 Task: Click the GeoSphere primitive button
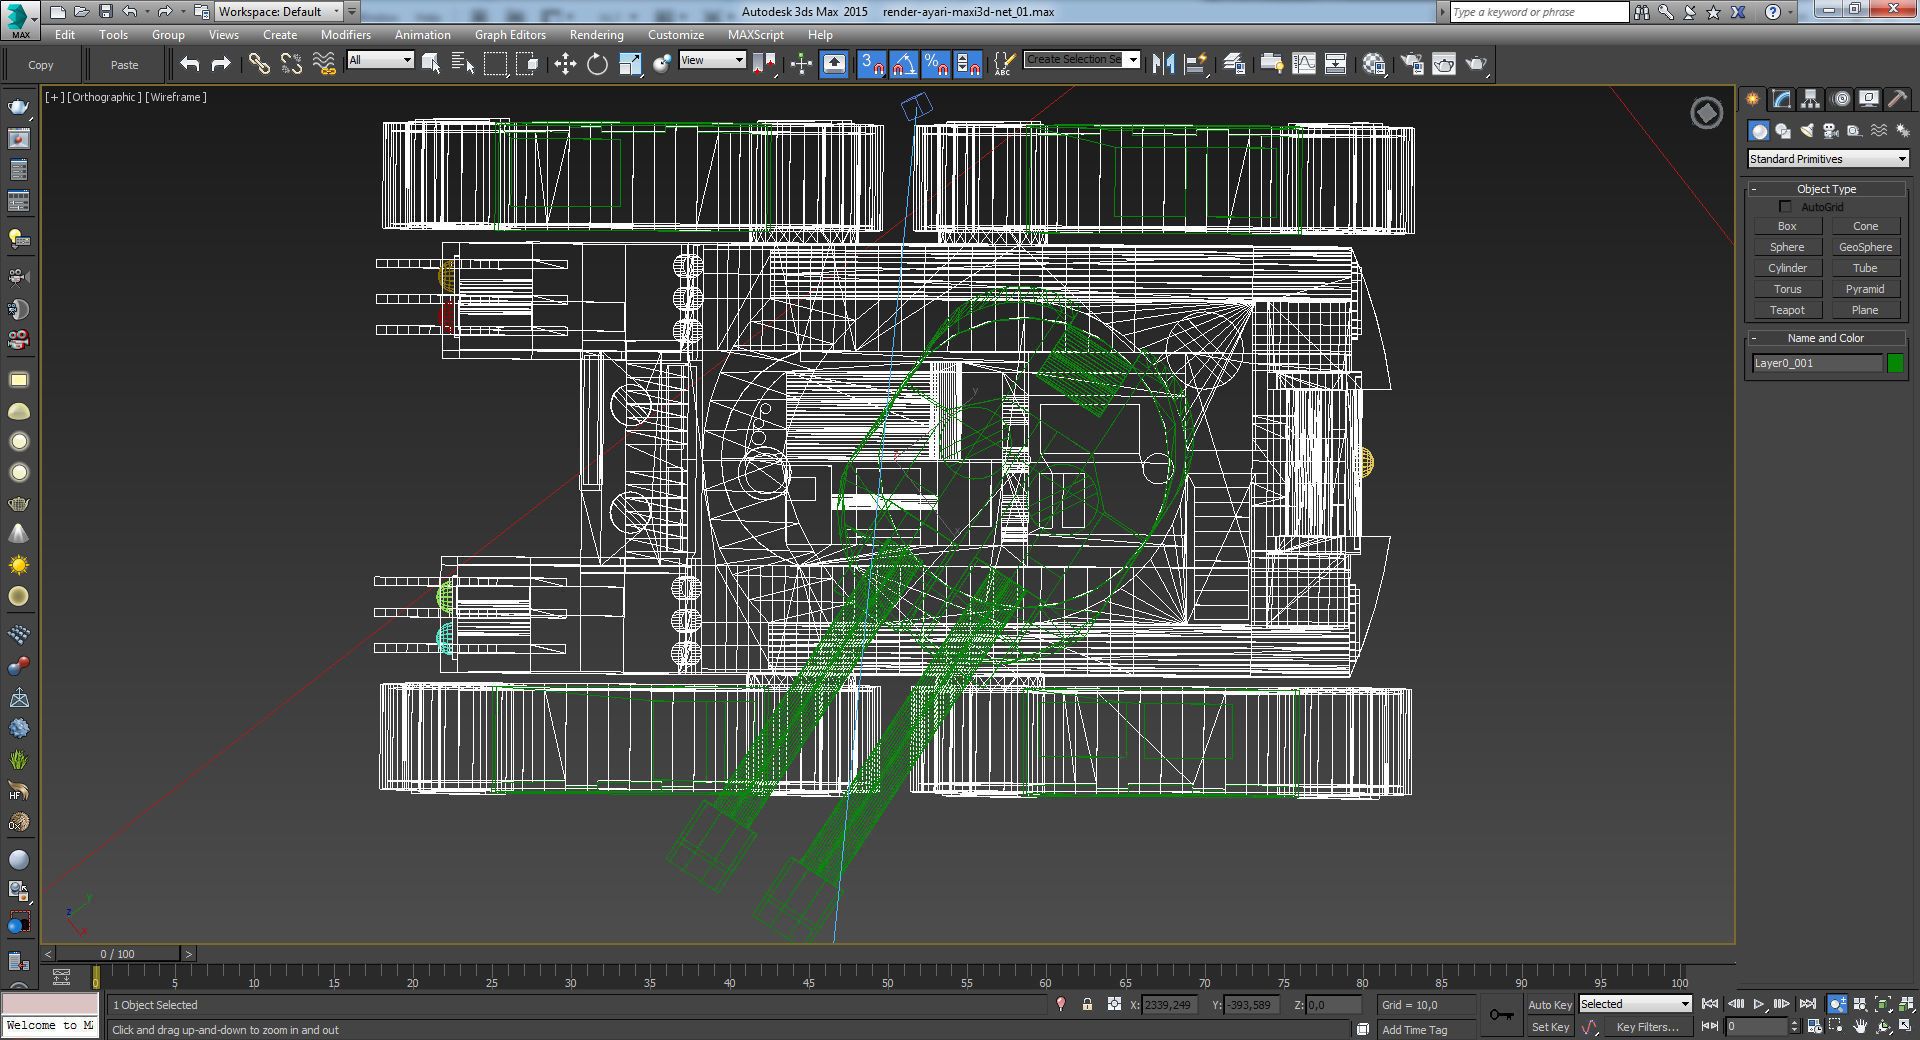pyautogui.click(x=1865, y=247)
